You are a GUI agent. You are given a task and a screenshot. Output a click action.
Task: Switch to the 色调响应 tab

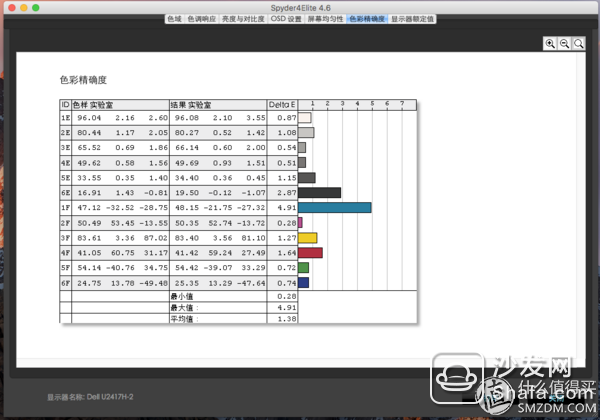[202, 18]
